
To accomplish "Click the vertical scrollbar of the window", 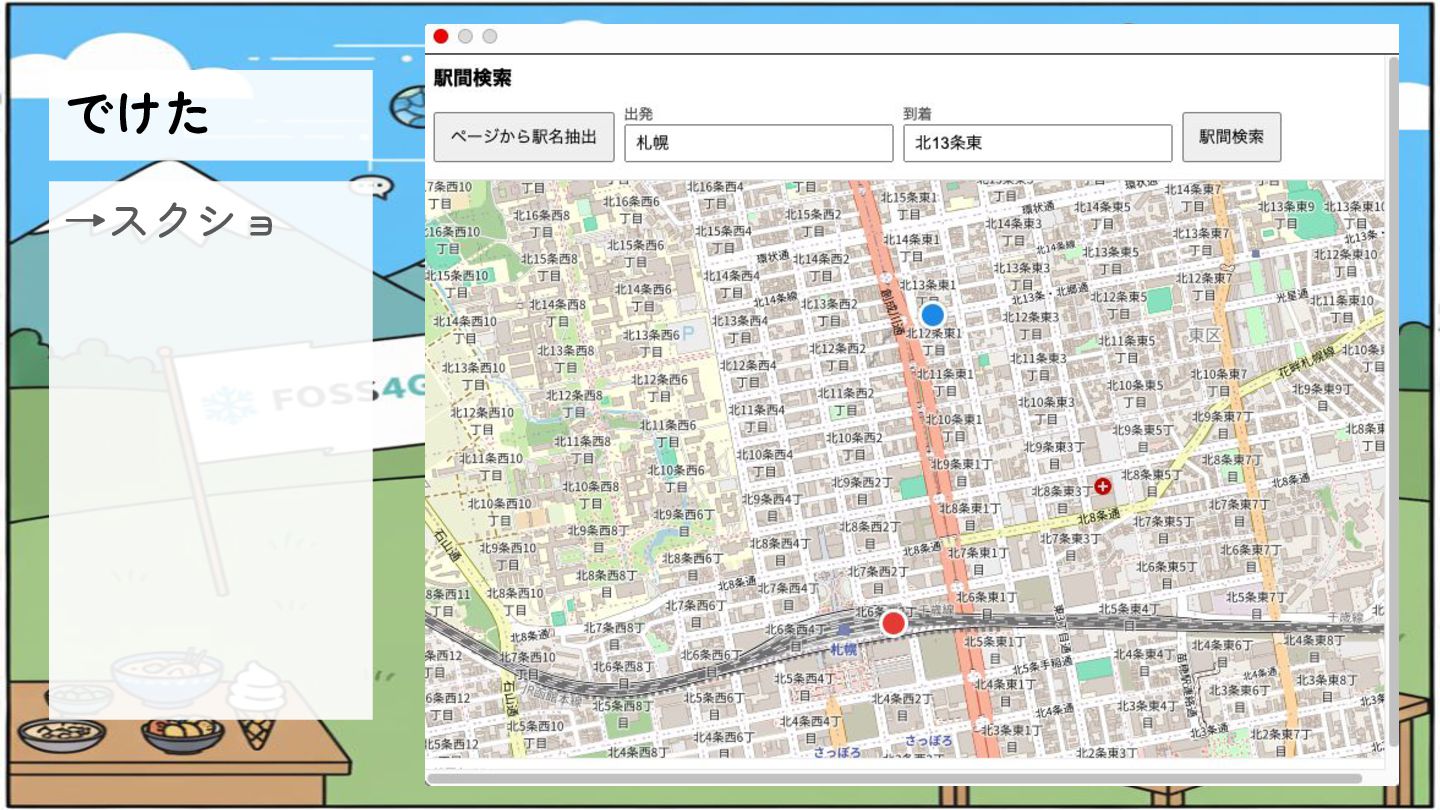I will pos(1393,400).
